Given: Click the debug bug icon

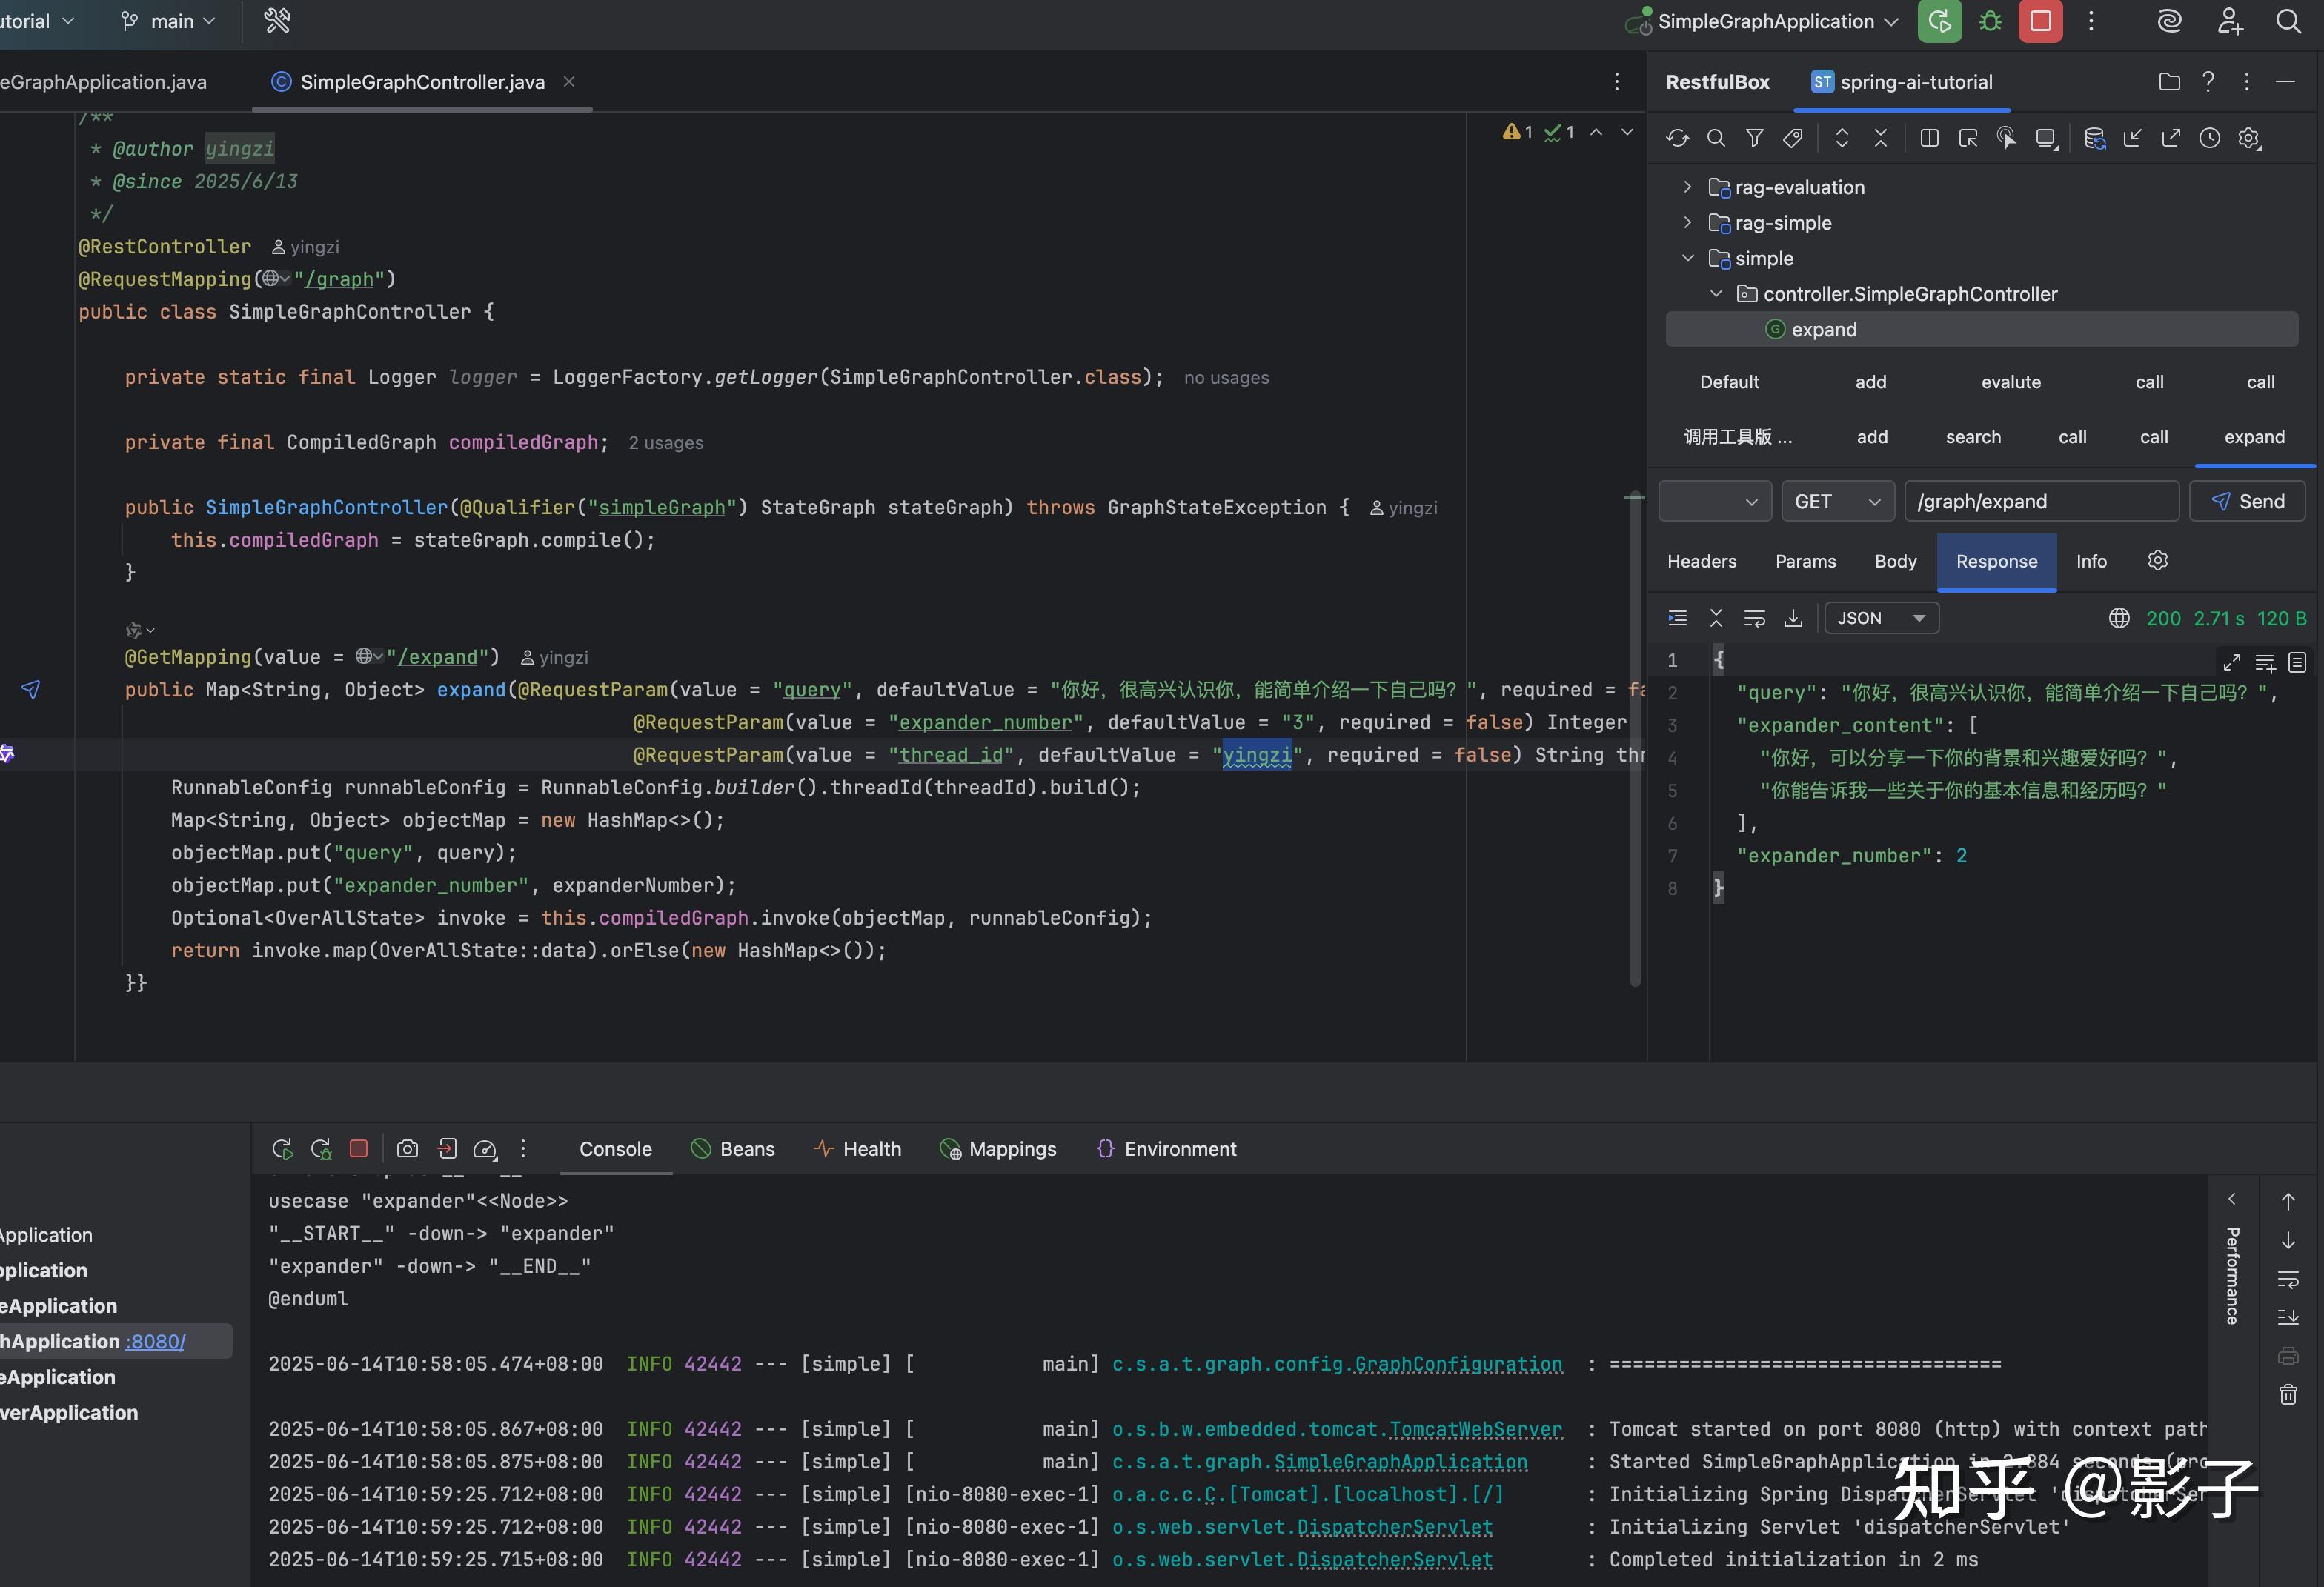Looking at the screenshot, I should [1990, 21].
